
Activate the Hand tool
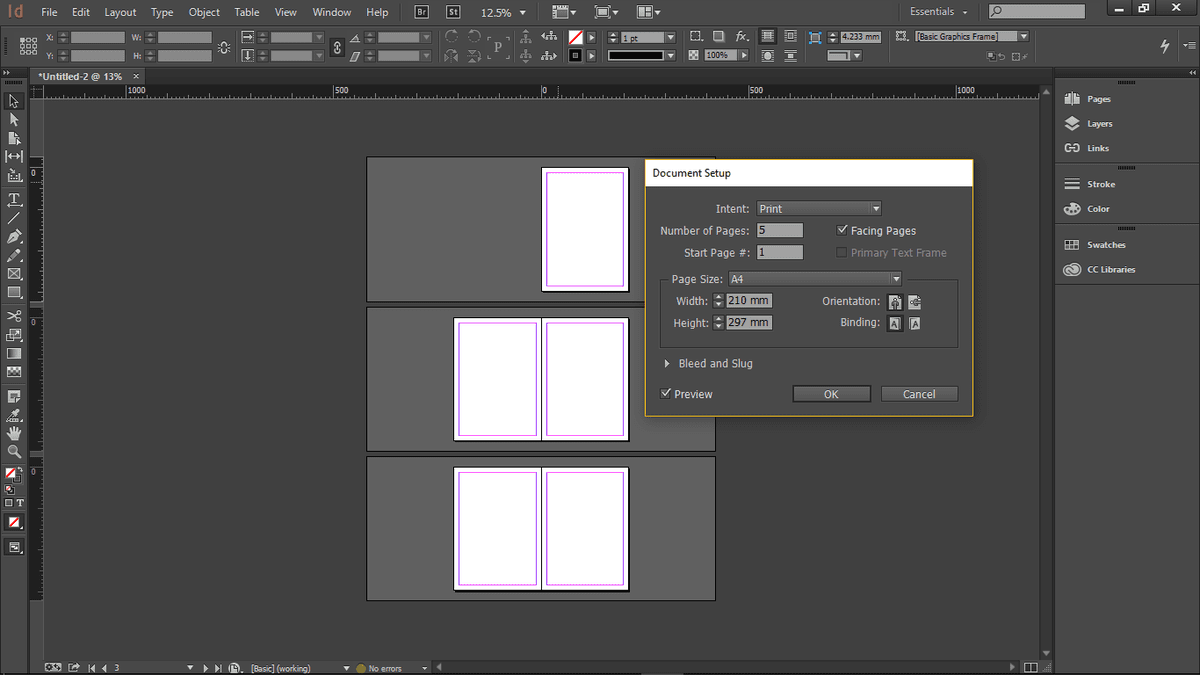[x=15, y=433]
